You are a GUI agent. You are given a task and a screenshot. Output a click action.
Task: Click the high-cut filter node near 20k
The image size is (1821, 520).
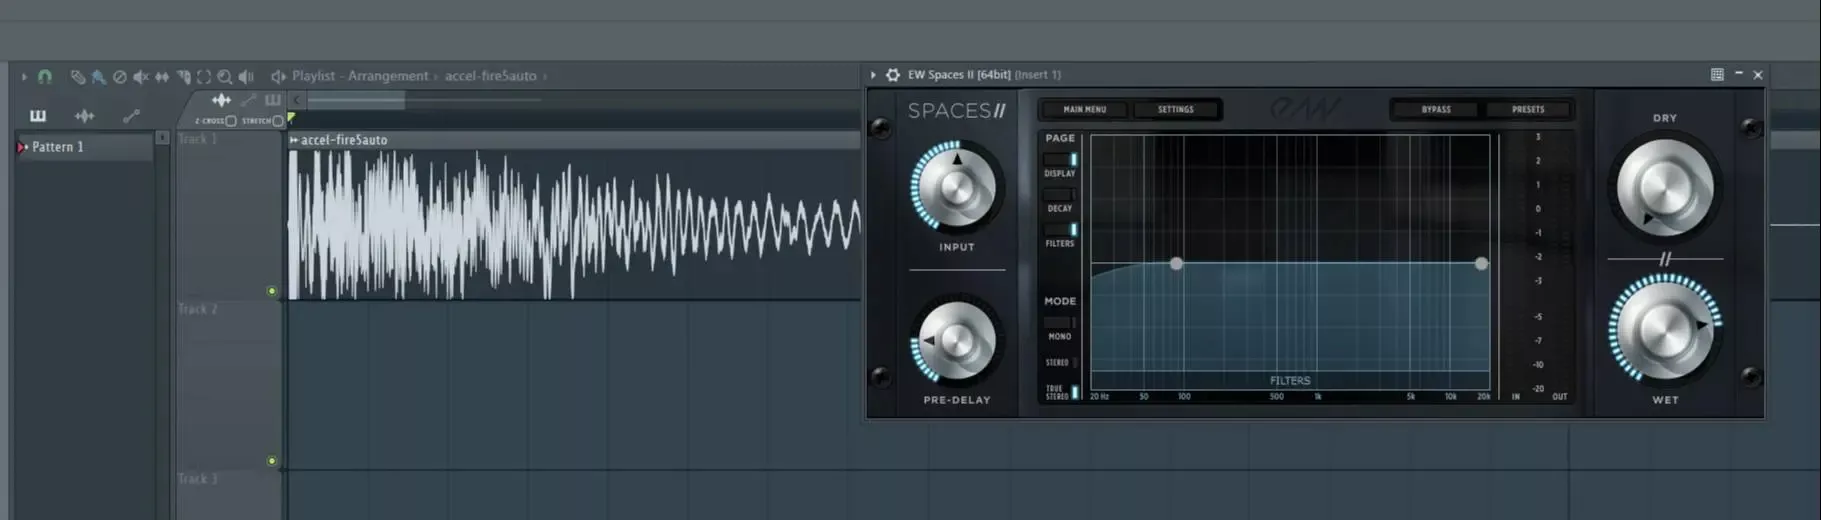click(1481, 264)
